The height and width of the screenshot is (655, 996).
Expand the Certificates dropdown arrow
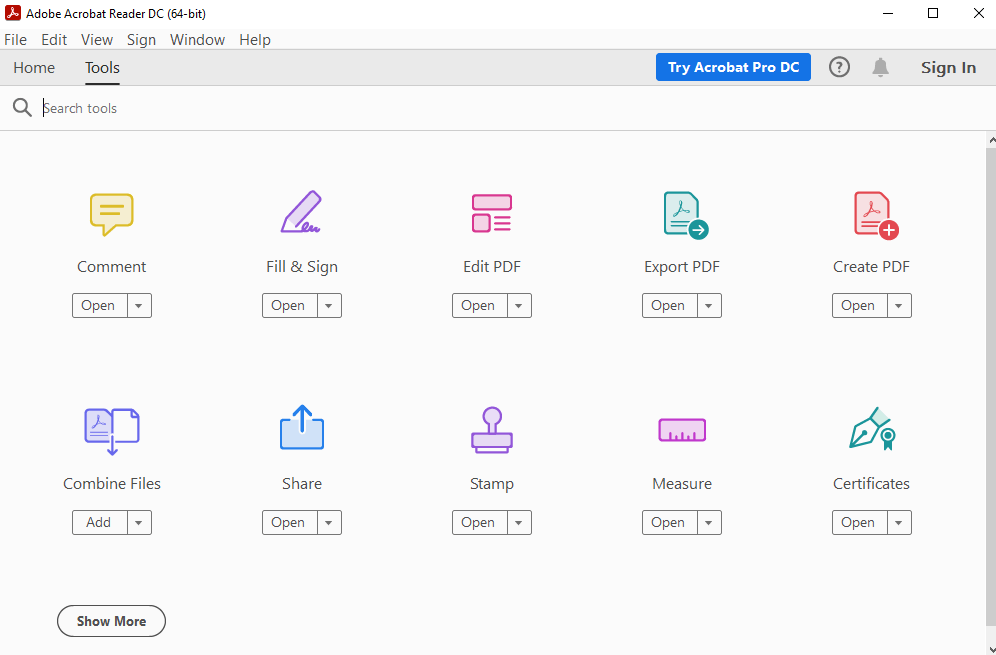(x=899, y=522)
